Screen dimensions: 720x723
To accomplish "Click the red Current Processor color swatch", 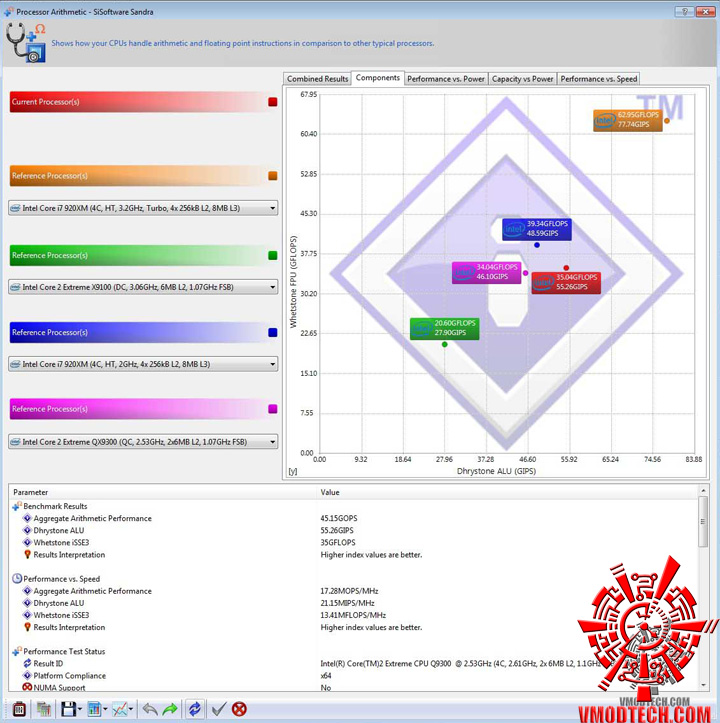I will point(273,102).
